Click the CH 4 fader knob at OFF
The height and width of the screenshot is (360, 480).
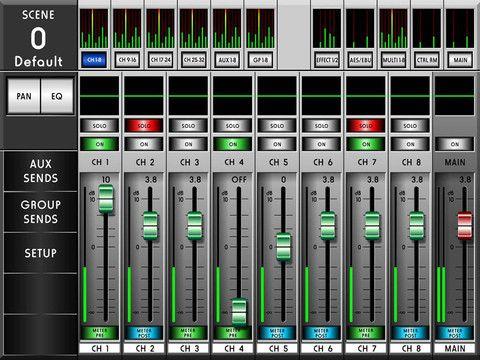[x=239, y=312]
